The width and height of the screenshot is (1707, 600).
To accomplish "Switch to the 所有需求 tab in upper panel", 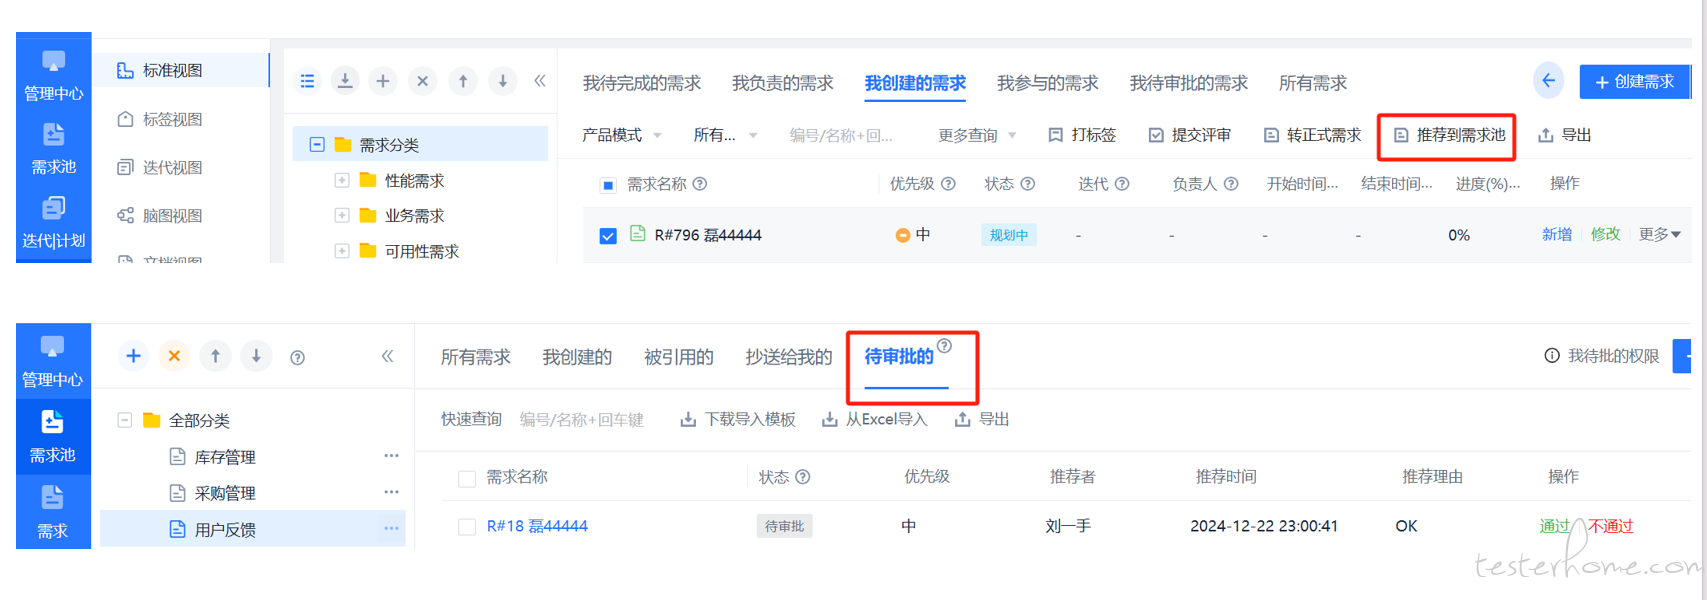I will (1312, 83).
